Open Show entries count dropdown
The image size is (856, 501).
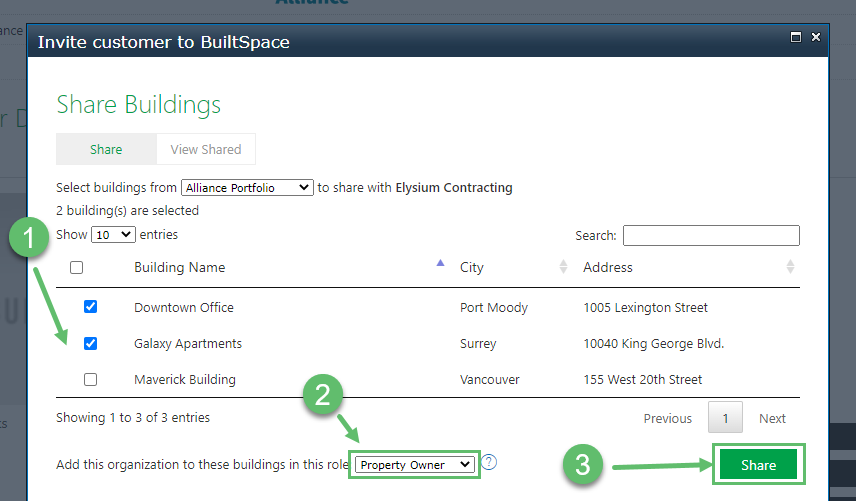pos(113,235)
